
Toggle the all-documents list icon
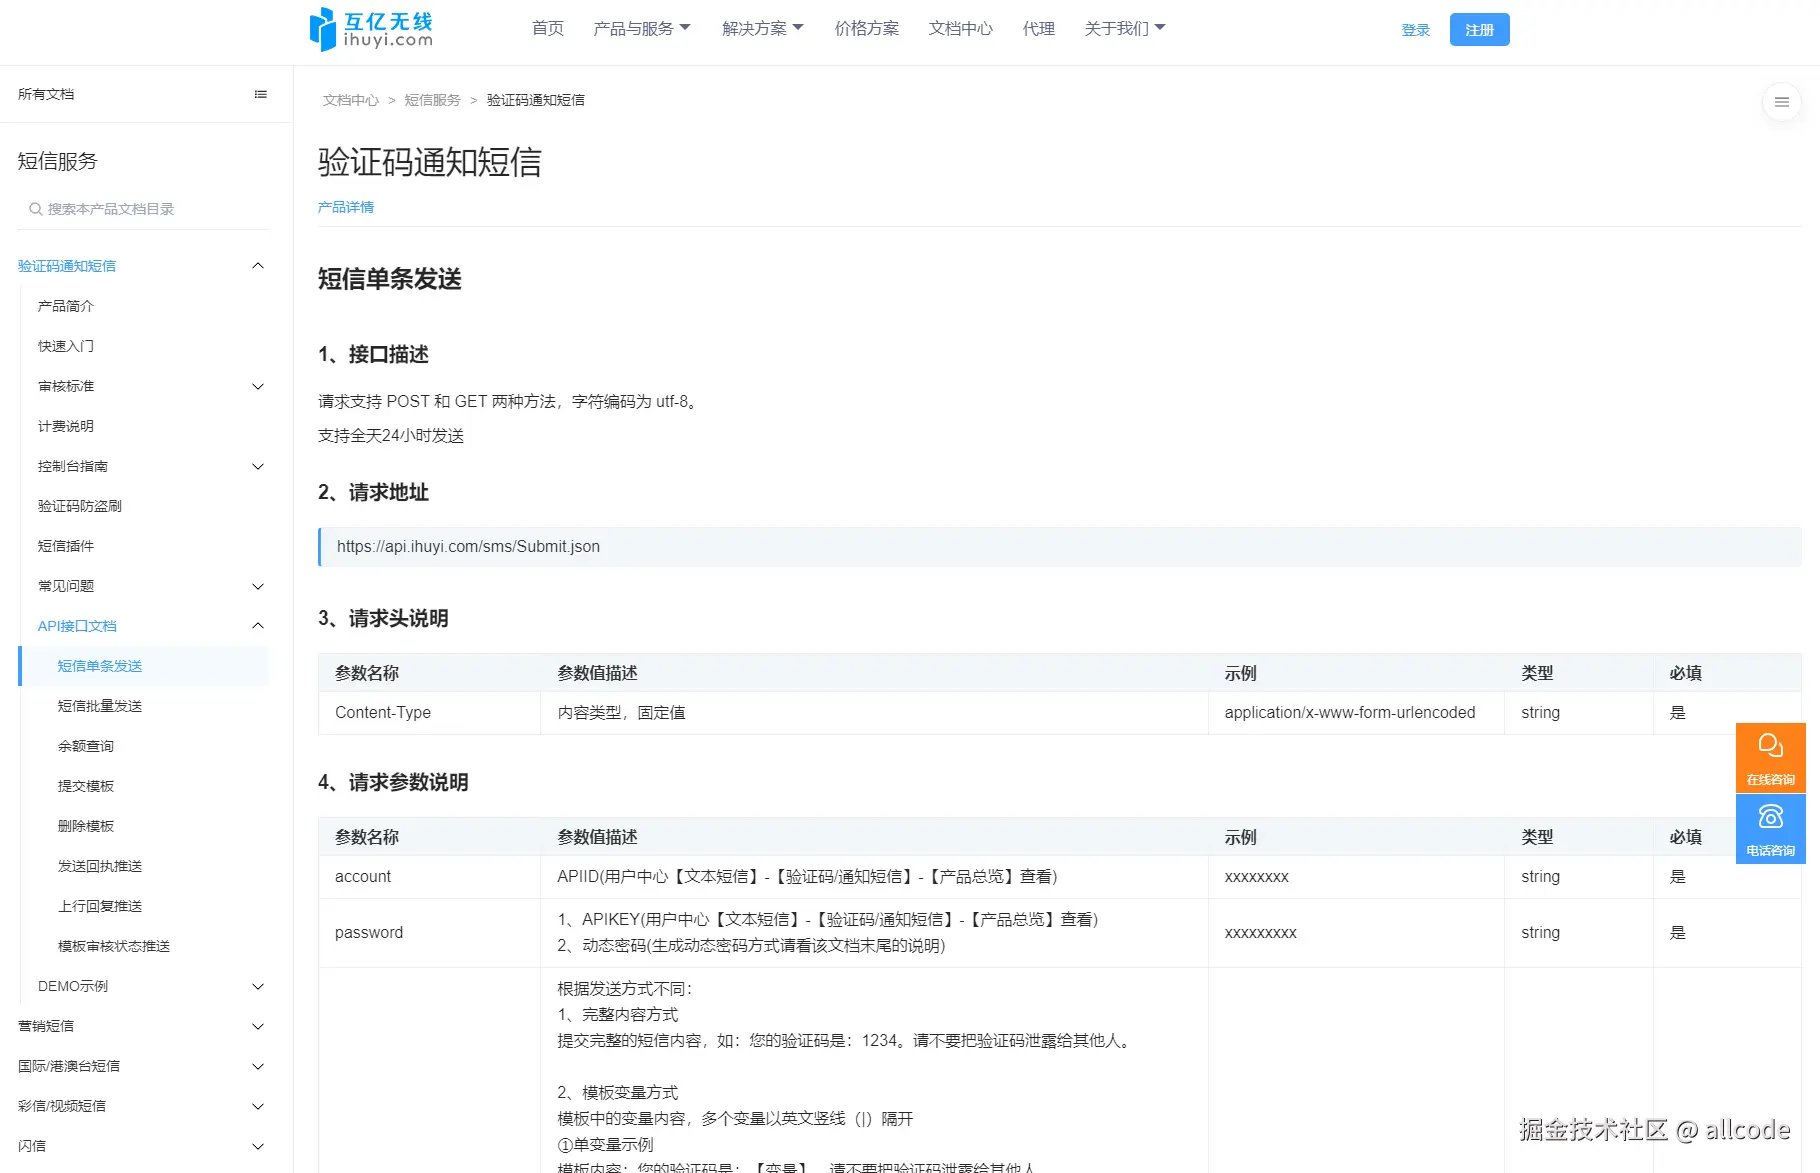point(261,94)
